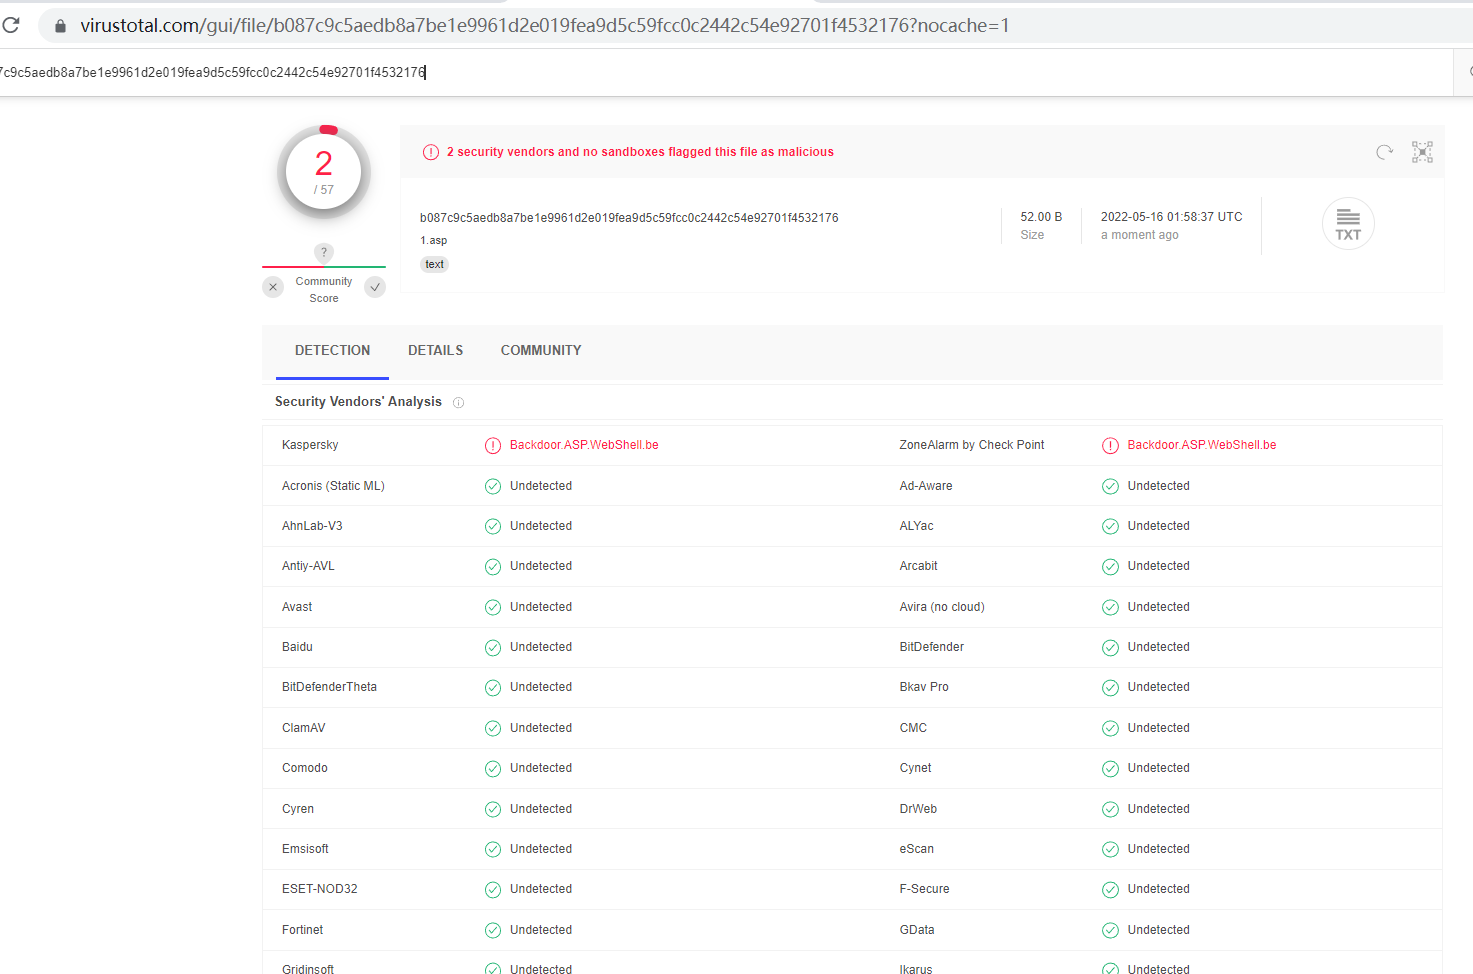Click the ClamAV undetected checkmark icon
Image resolution: width=1473 pixels, height=974 pixels.
(493, 729)
